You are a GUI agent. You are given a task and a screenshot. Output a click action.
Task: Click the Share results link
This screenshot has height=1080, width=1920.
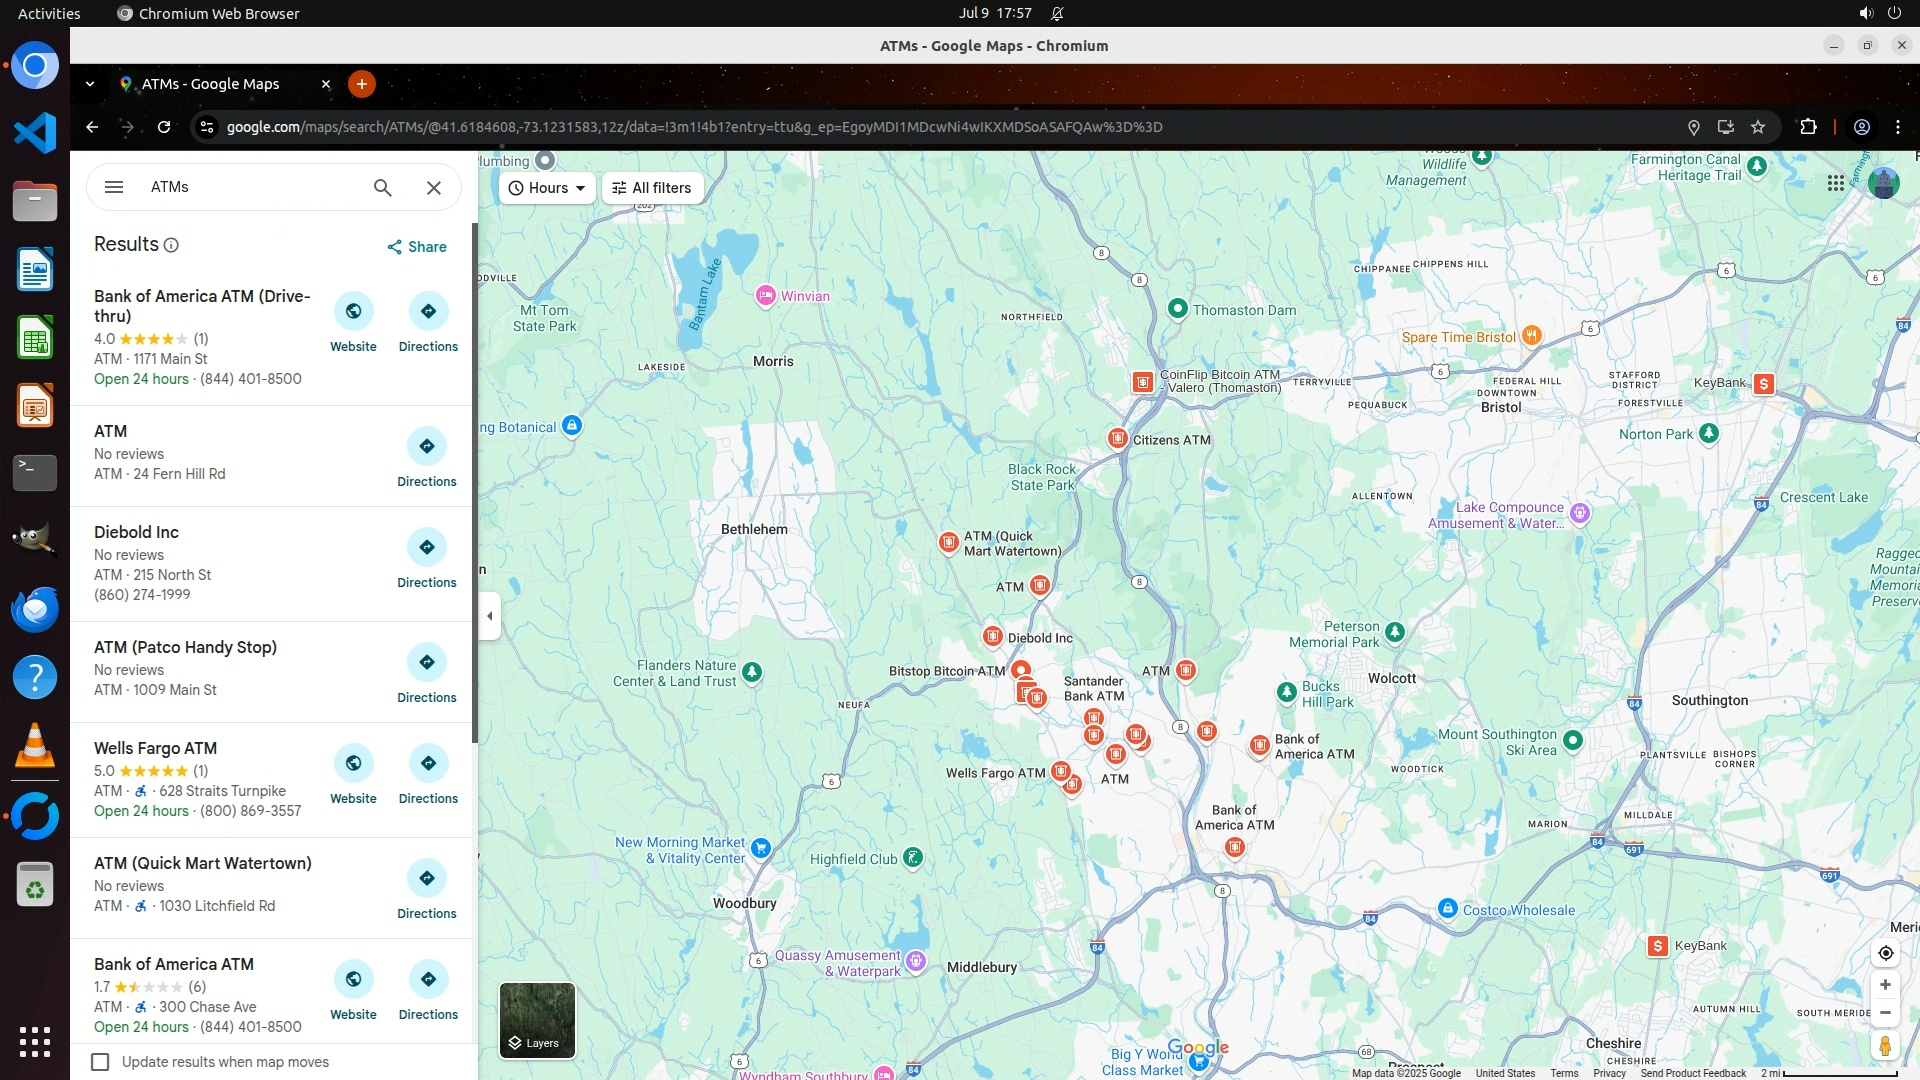point(417,247)
